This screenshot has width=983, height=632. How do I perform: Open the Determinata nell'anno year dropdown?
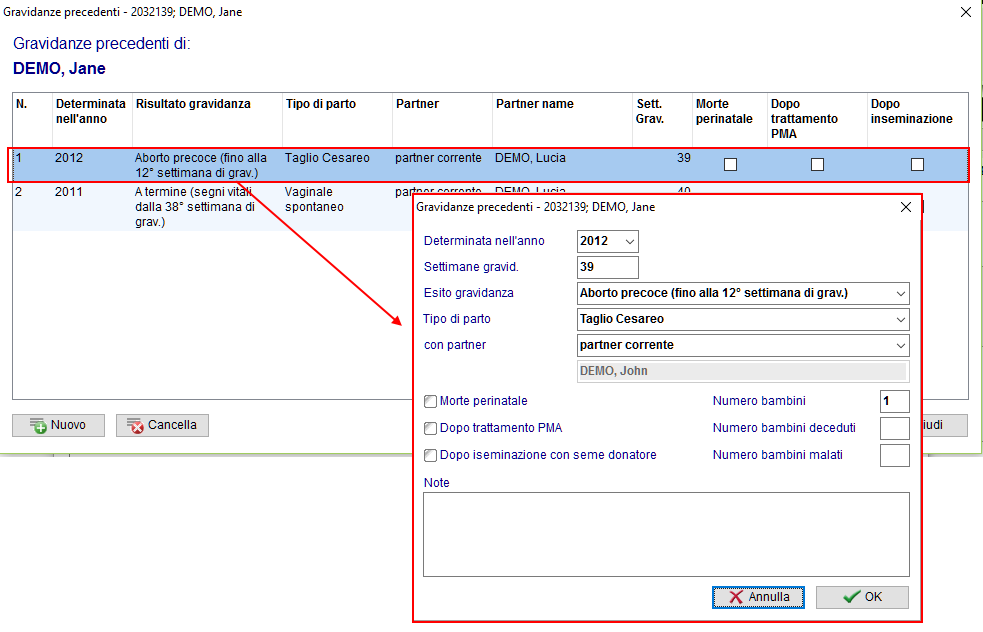pos(629,241)
